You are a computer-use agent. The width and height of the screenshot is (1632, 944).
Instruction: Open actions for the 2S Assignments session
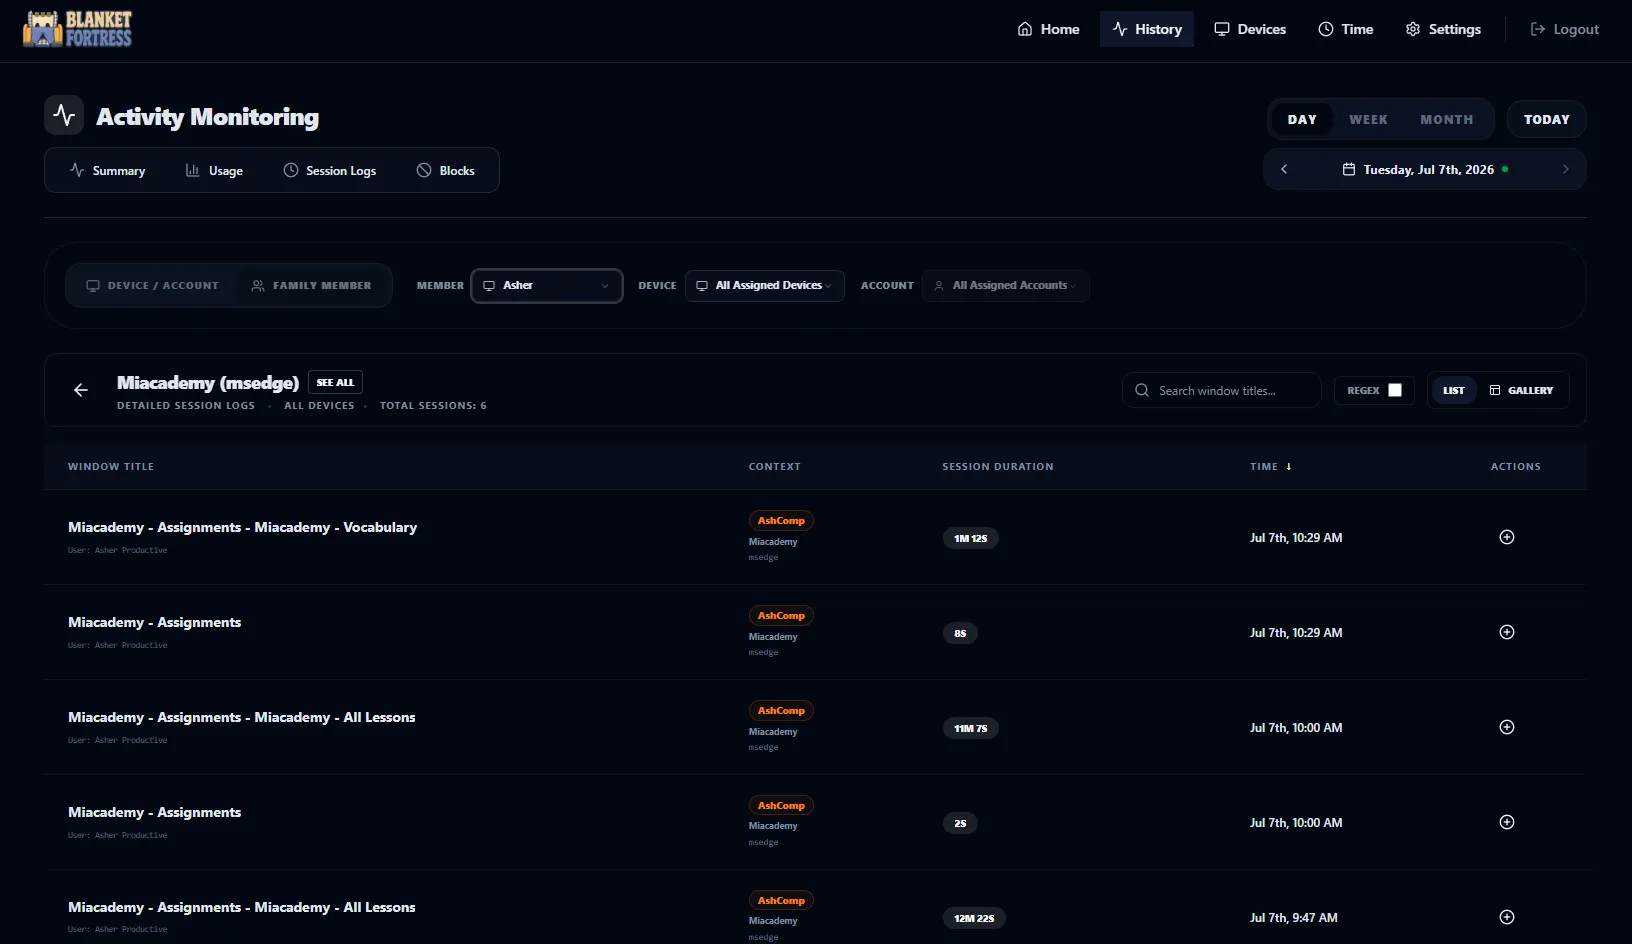1507,822
